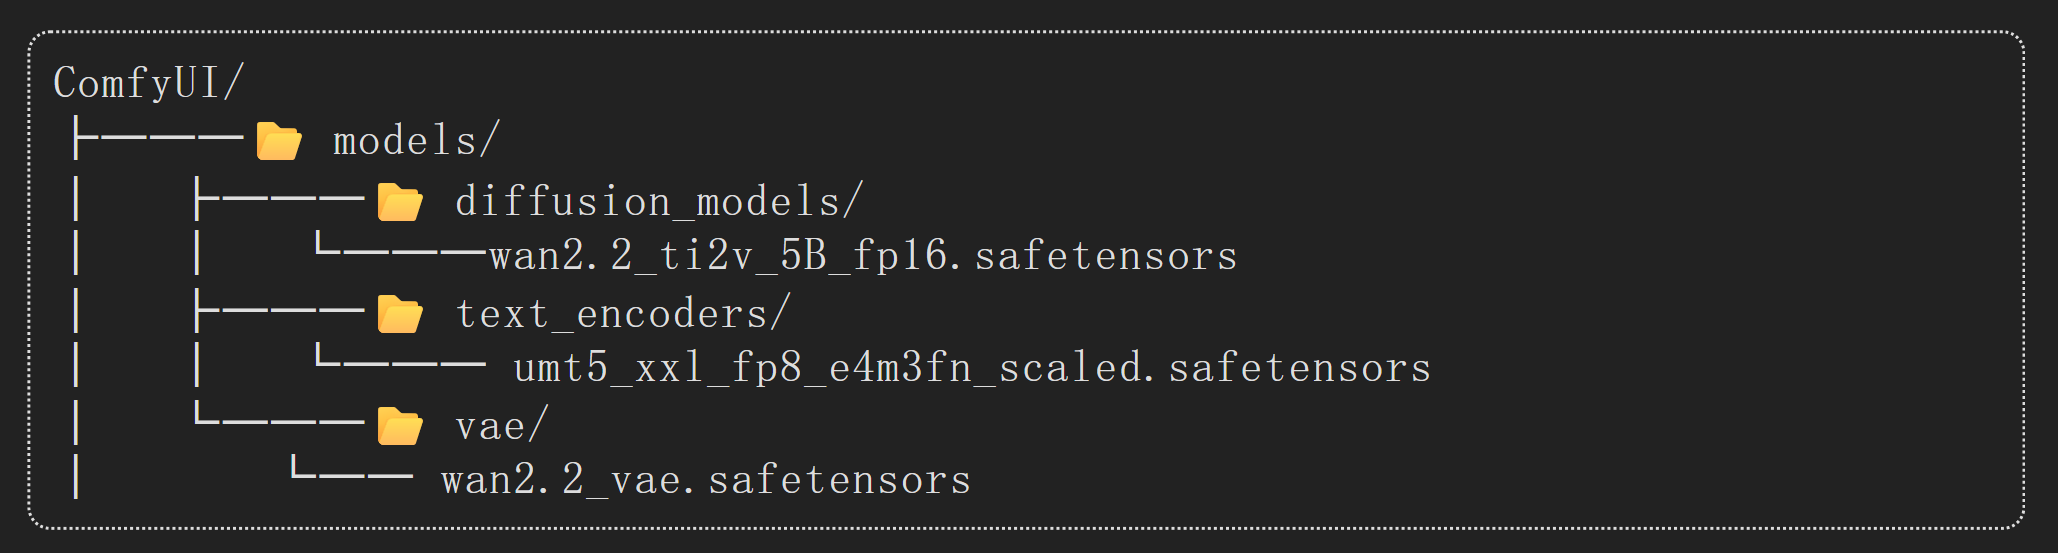Viewport: 2058px width, 553px height.
Task: Click the branch line before text_encoders folder
Action: 279,310
